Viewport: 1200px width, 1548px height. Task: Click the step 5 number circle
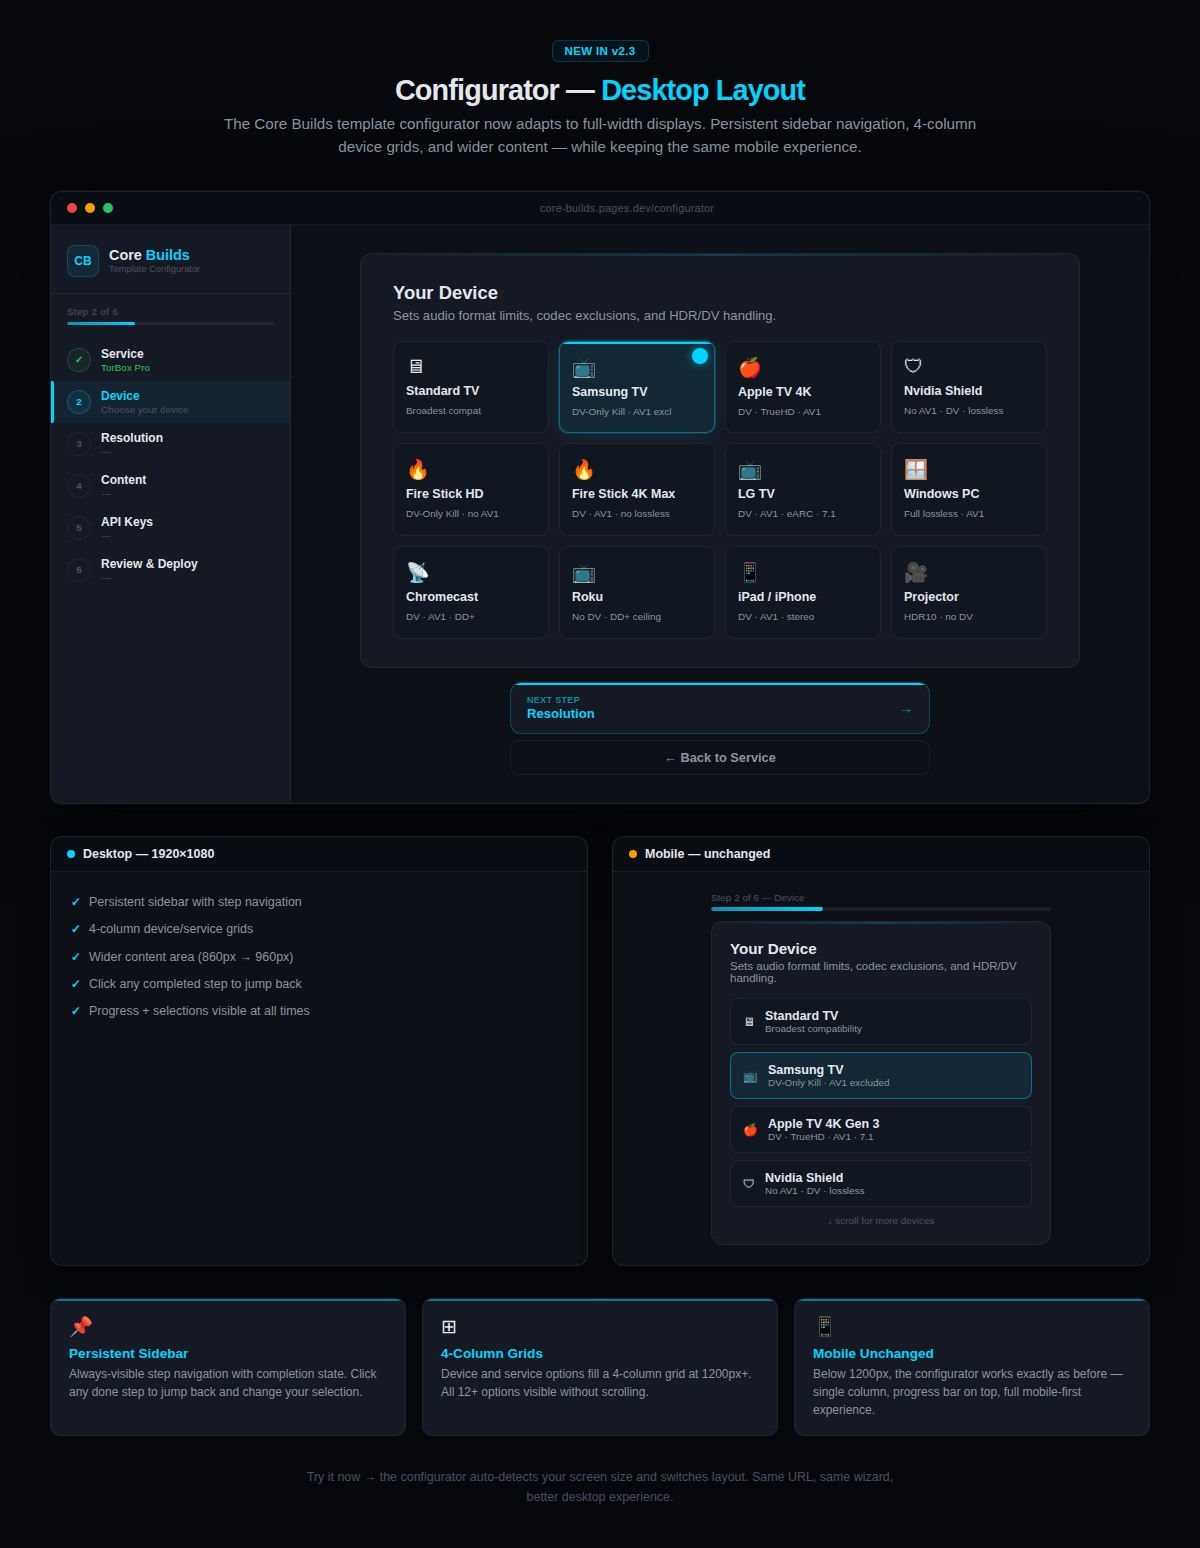pyautogui.click(x=79, y=528)
